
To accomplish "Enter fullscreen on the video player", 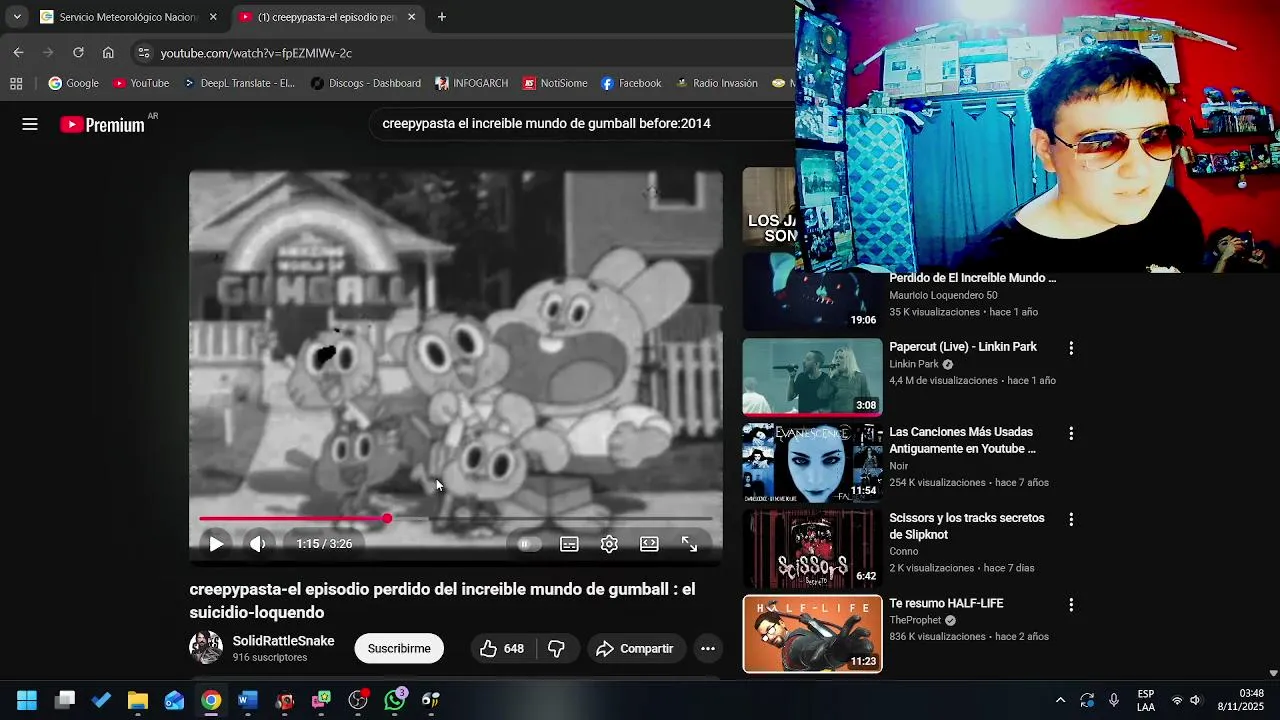I will pyautogui.click(x=690, y=544).
